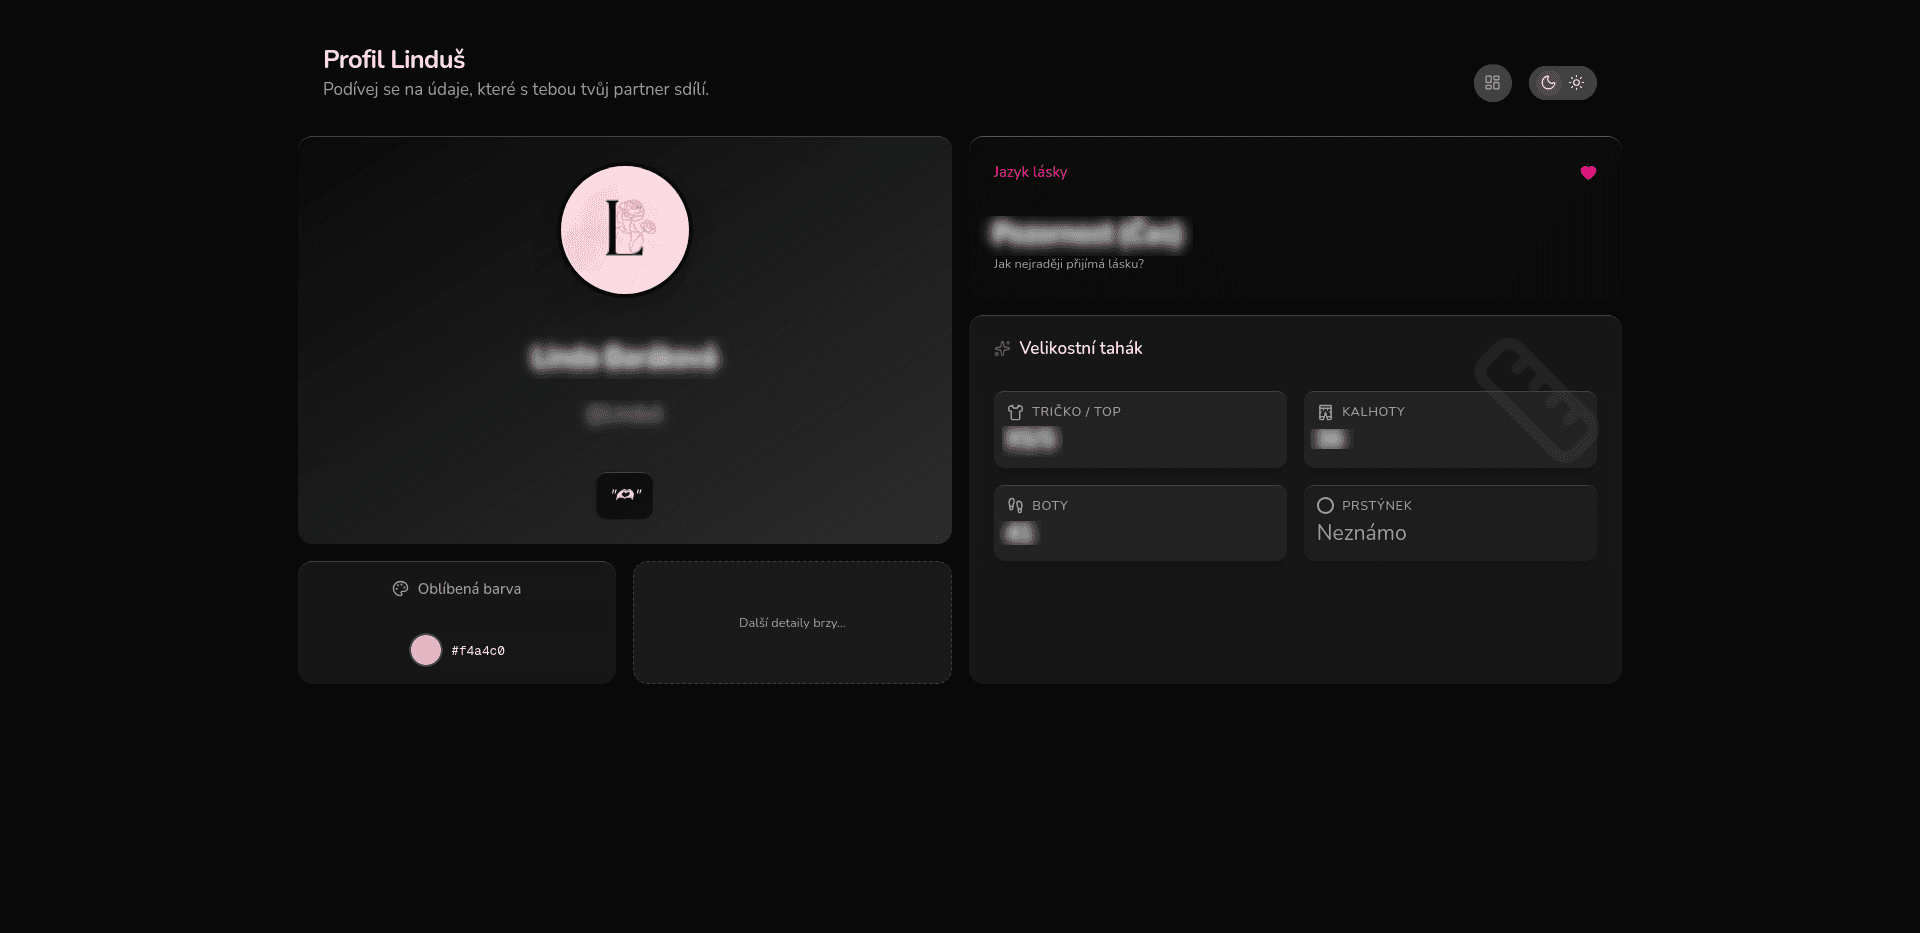This screenshot has width=1920, height=933.
Task: Click the PRSTÝNEK label
Action: [1377, 506]
